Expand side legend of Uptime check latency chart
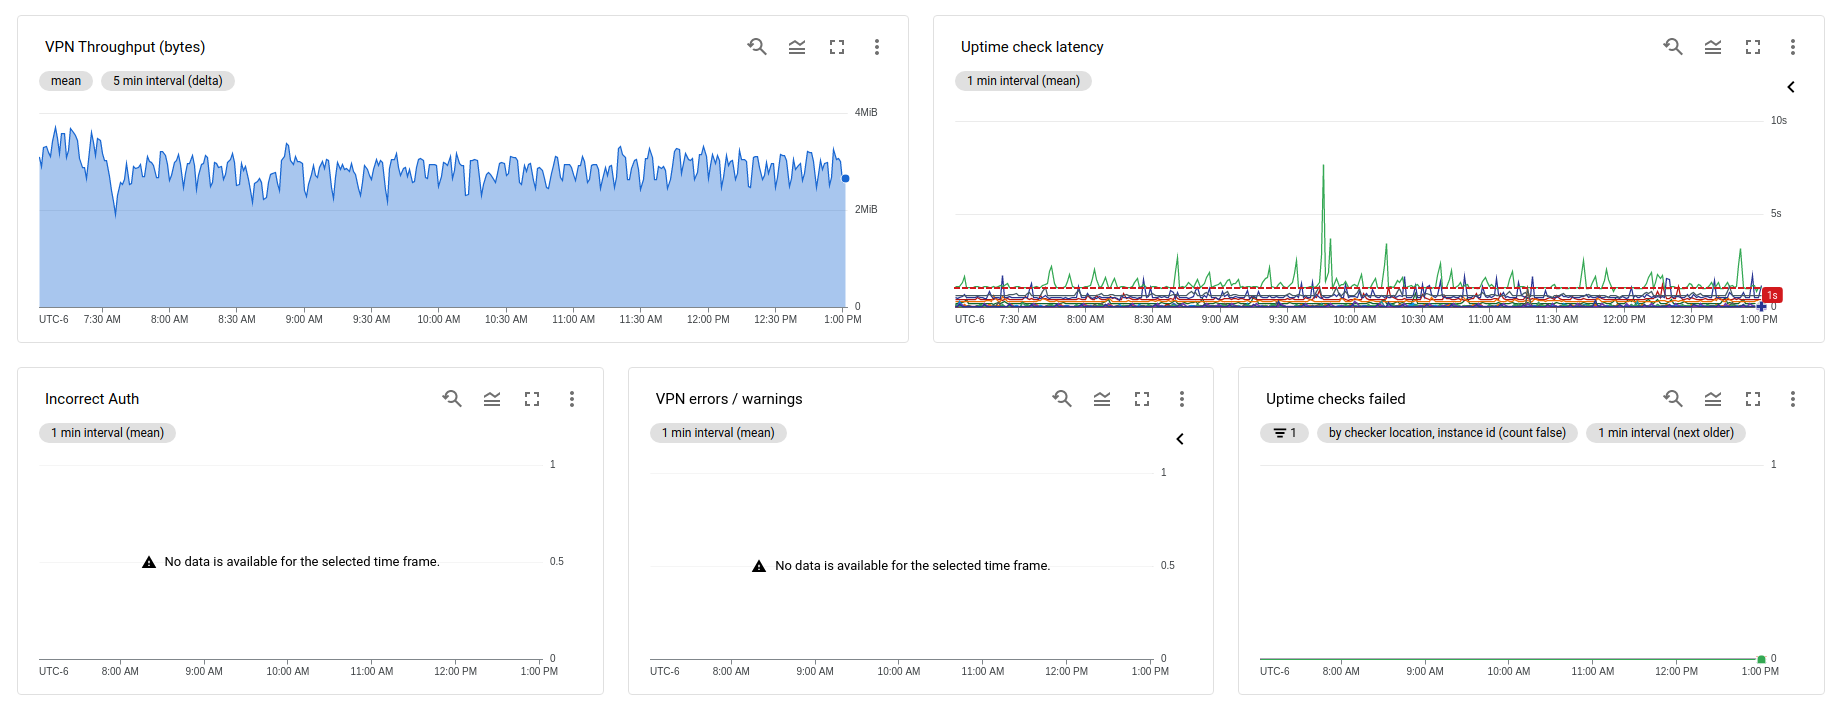The height and width of the screenshot is (727, 1840). point(1791,87)
